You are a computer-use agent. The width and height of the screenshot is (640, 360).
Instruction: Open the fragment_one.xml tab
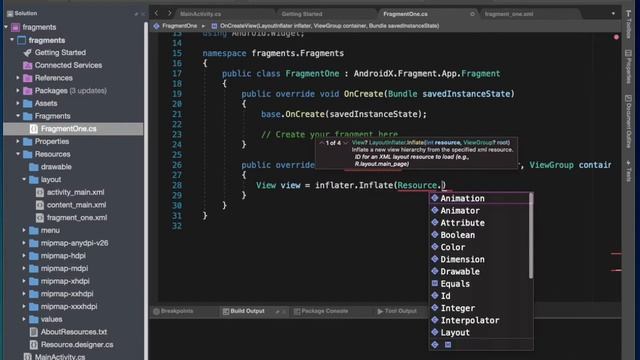509,14
